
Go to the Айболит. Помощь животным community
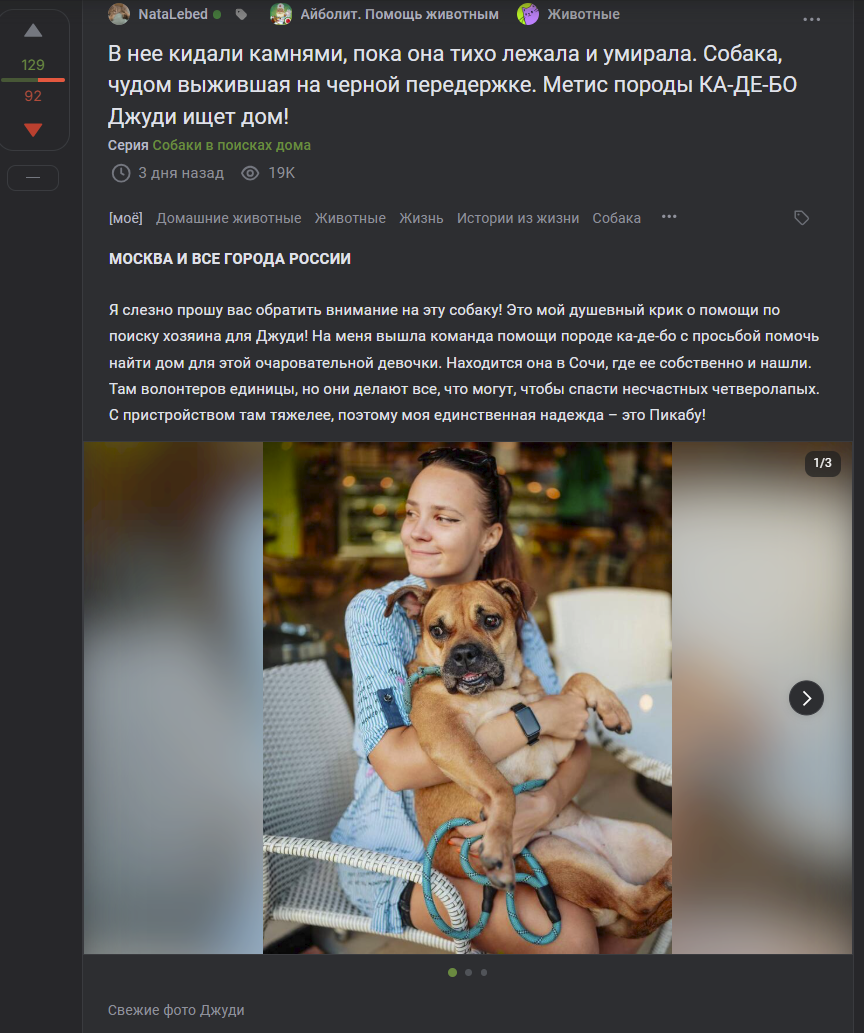(399, 14)
